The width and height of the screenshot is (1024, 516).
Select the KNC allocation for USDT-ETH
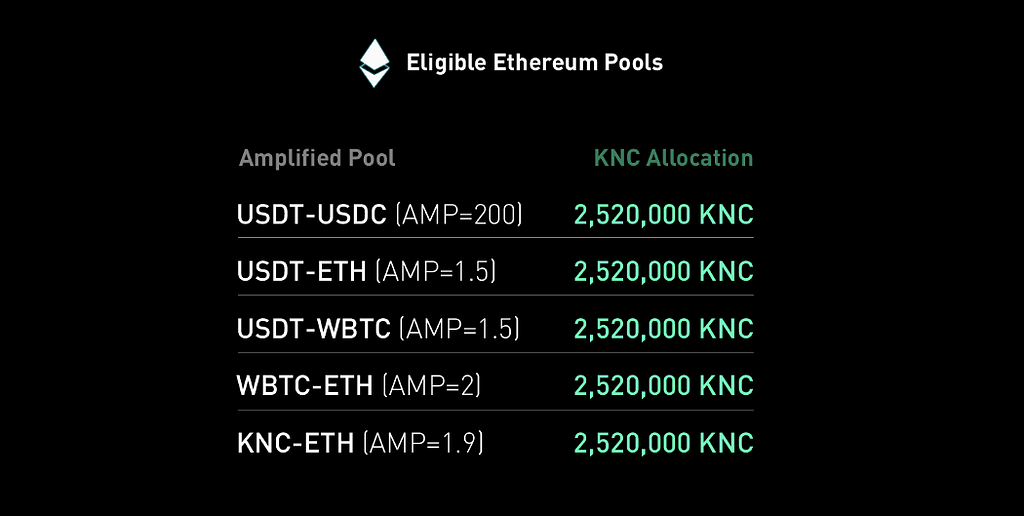(x=663, y=272)
